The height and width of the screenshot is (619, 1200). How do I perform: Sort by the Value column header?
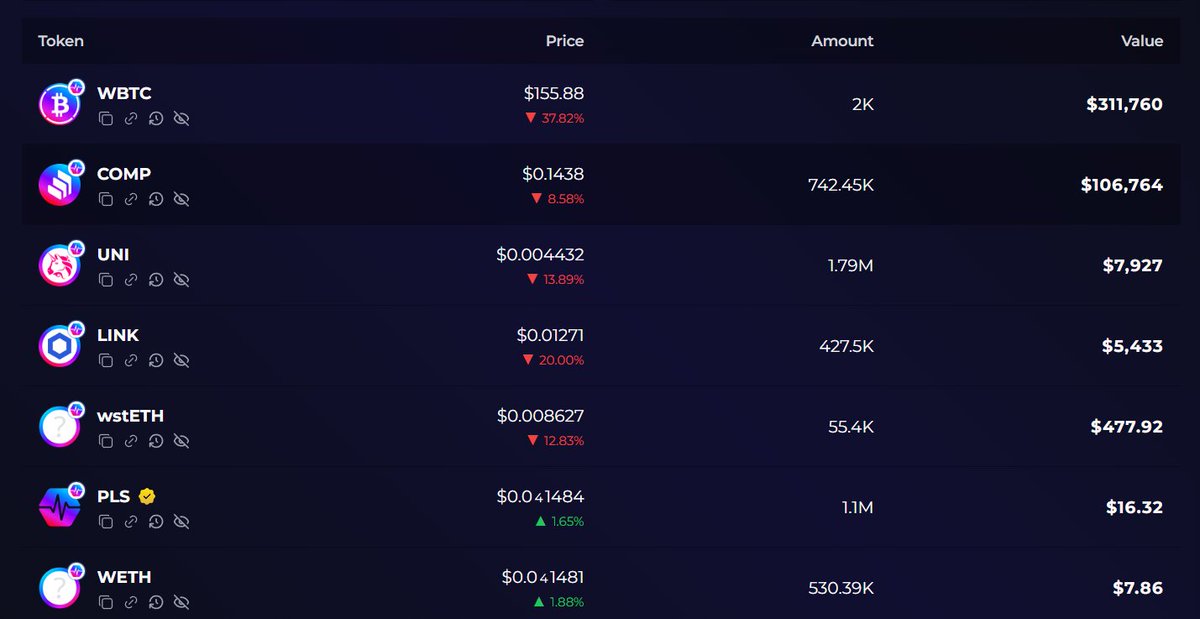coord(1142,41)
